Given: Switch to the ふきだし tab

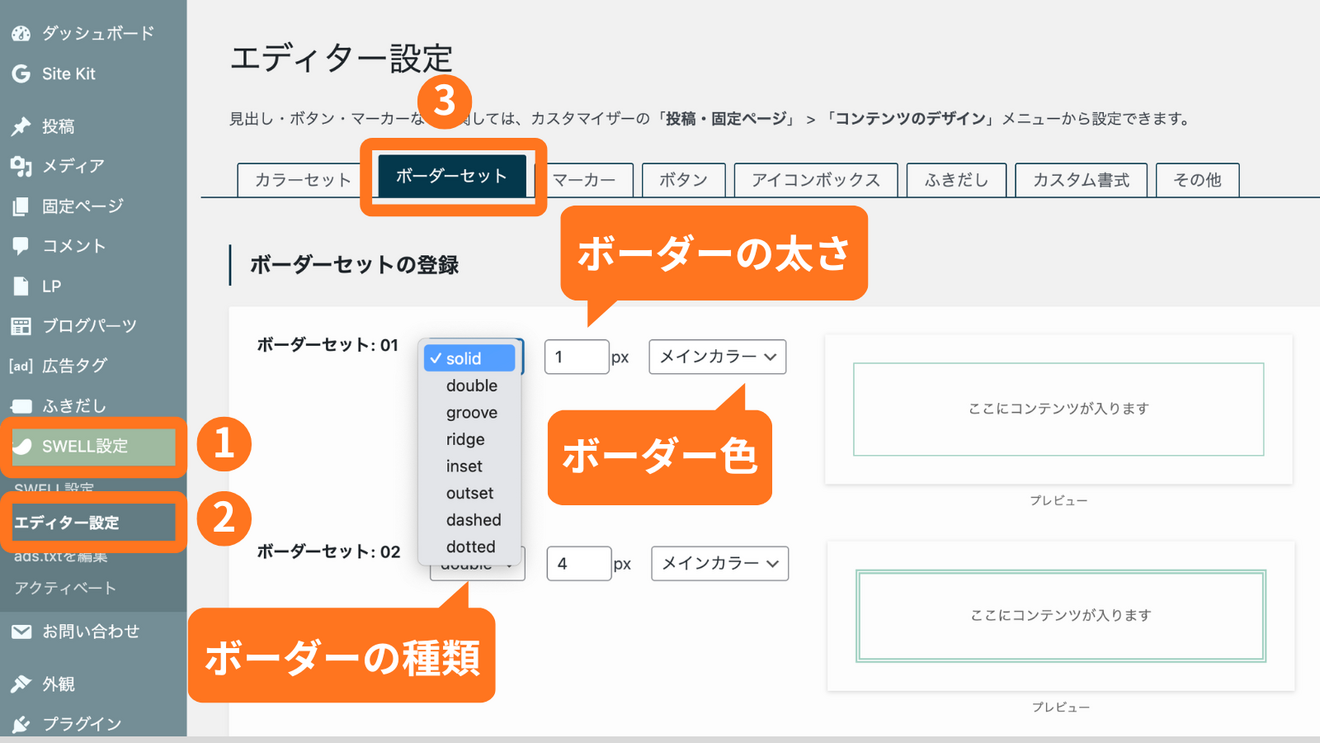Looking at the screenshot, I should click(x=956, y=180).
